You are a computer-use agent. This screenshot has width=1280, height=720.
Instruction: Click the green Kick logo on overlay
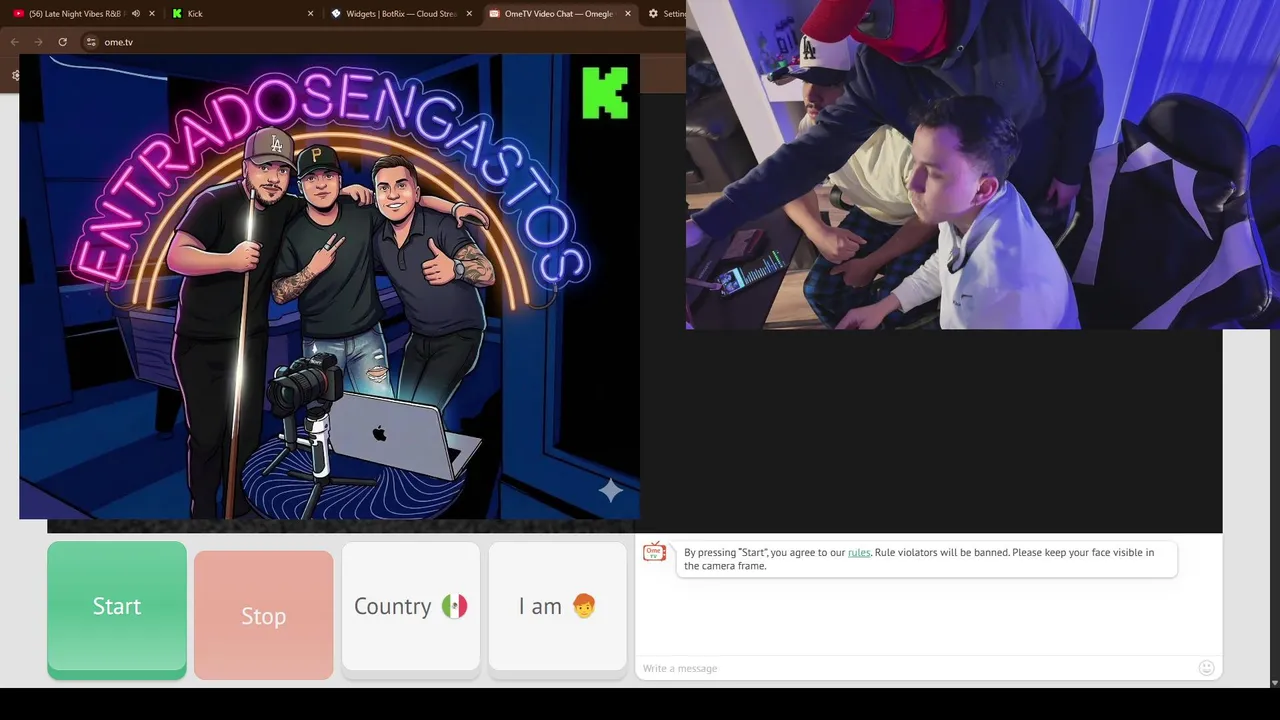pos(605,93)
